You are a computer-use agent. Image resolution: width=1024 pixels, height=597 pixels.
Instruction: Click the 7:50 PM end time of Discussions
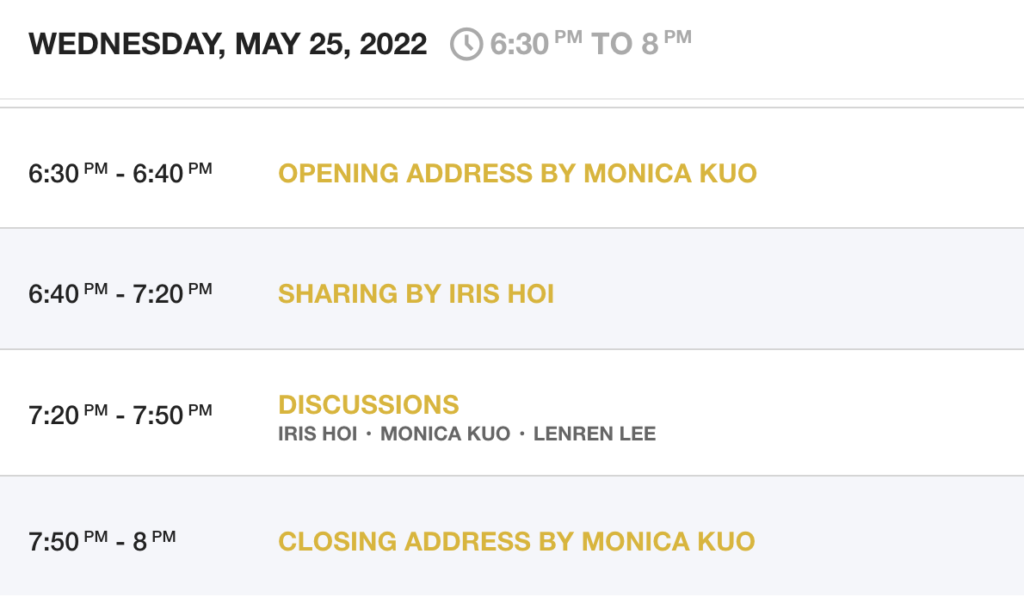click(x=172, y=415)
